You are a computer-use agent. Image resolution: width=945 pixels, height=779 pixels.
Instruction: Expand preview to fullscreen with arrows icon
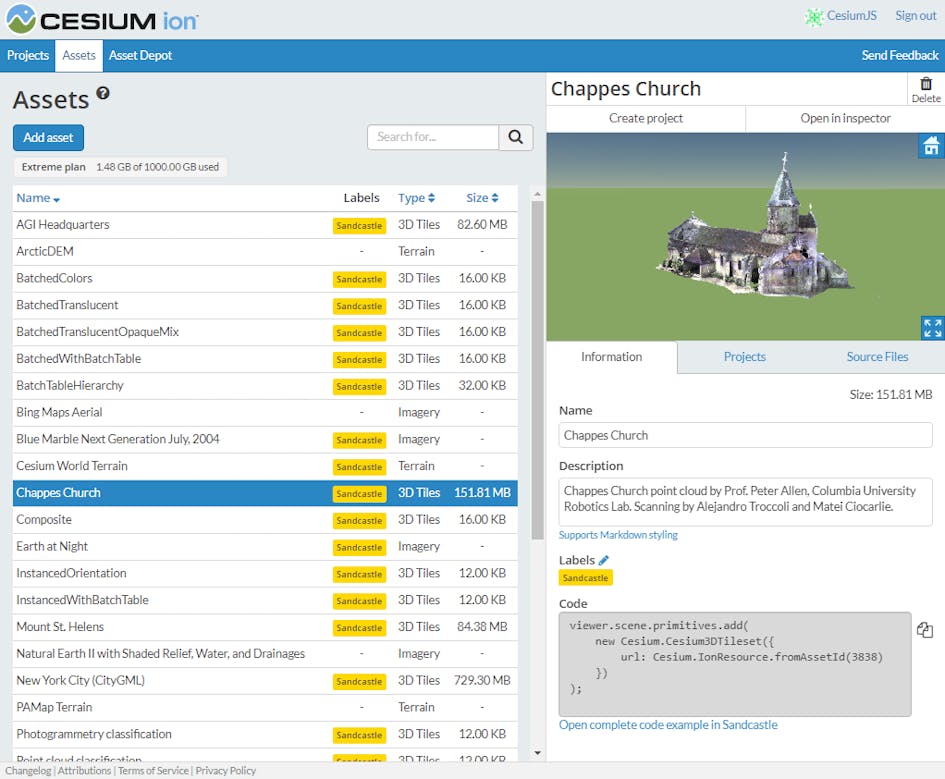(932, 327)
